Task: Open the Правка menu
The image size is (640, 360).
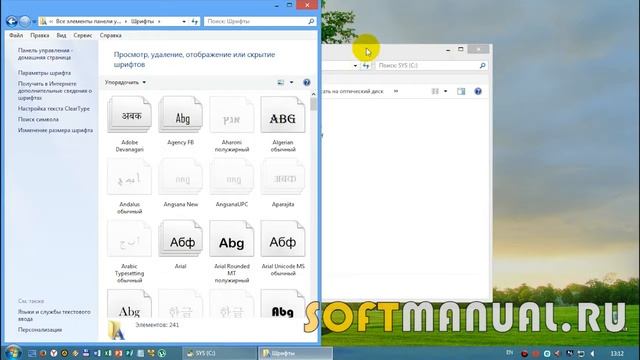Action: tap(40, 36)
